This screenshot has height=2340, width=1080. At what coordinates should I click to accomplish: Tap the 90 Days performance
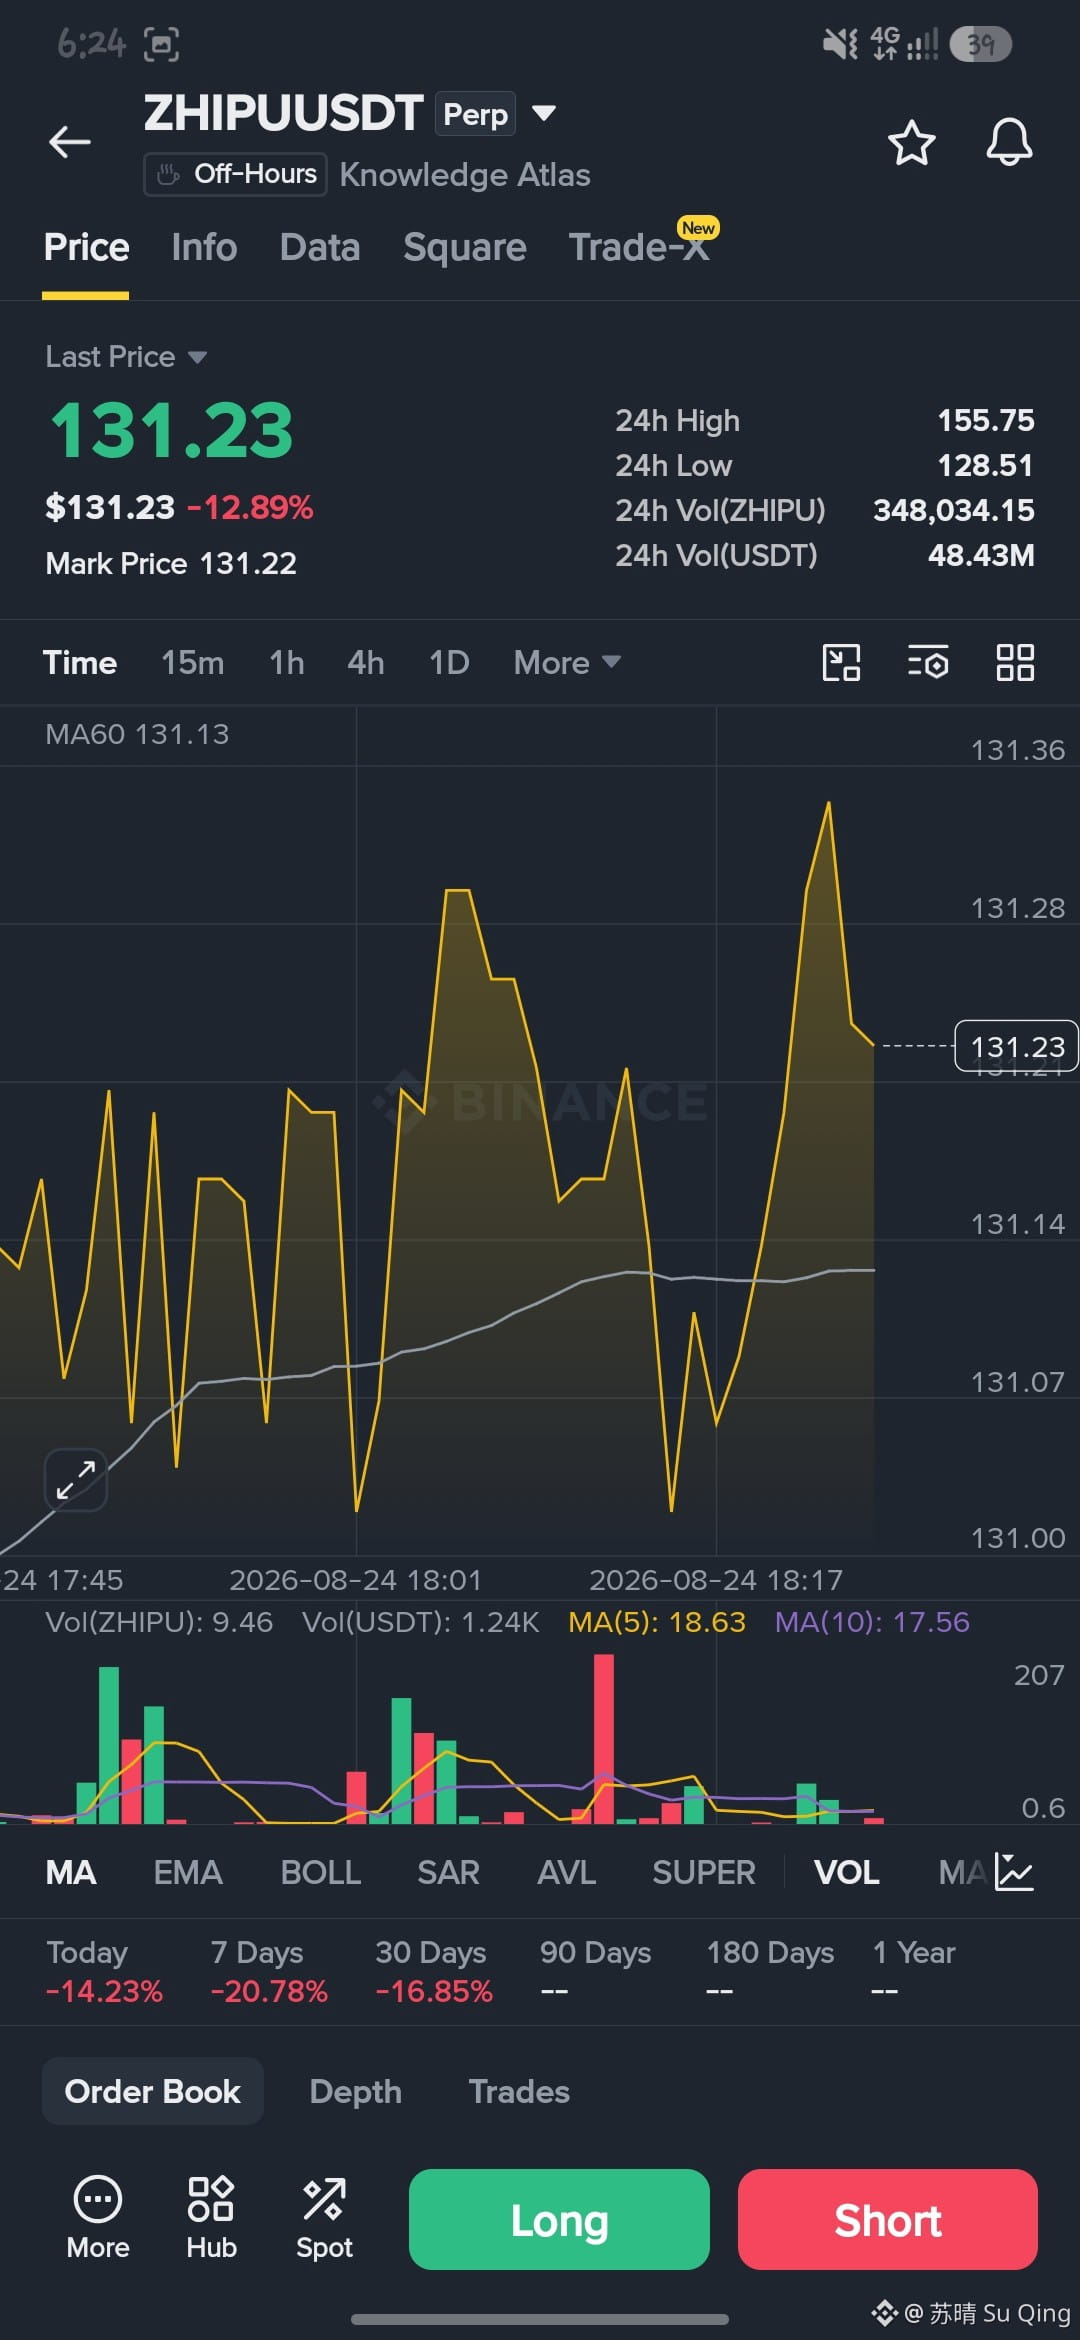(x=596, y=1971)
